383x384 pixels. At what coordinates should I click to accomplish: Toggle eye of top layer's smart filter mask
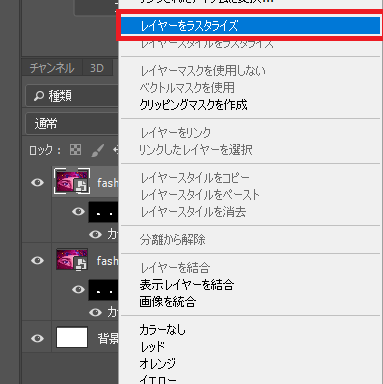78,211
